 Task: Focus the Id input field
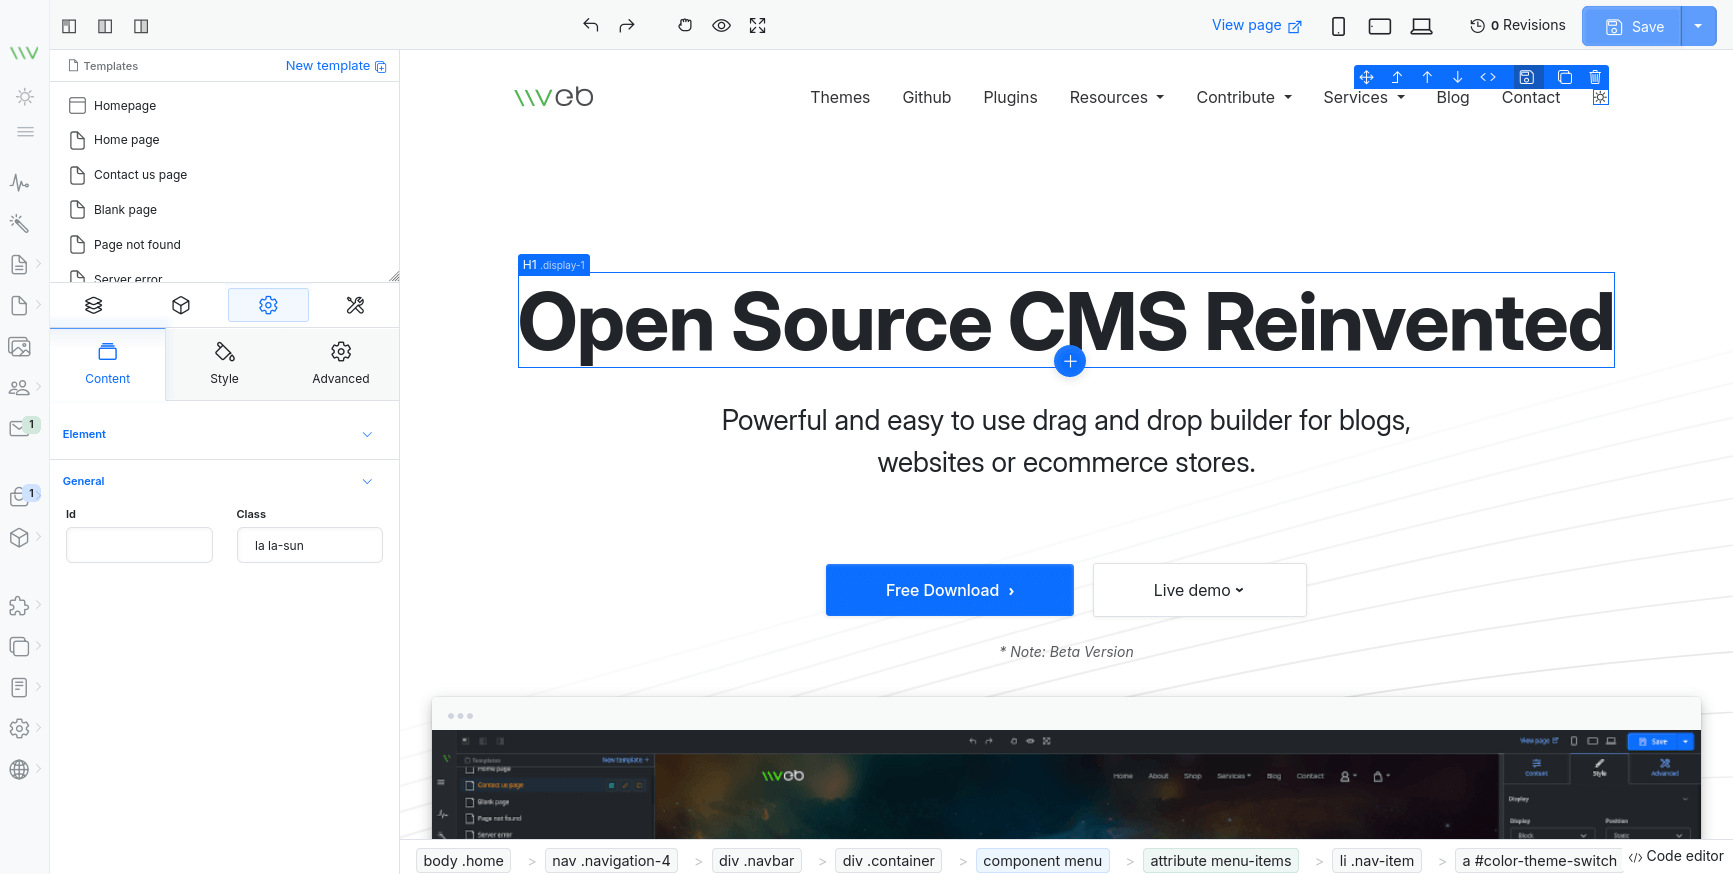pyautogui.click(x=139, y=545)
